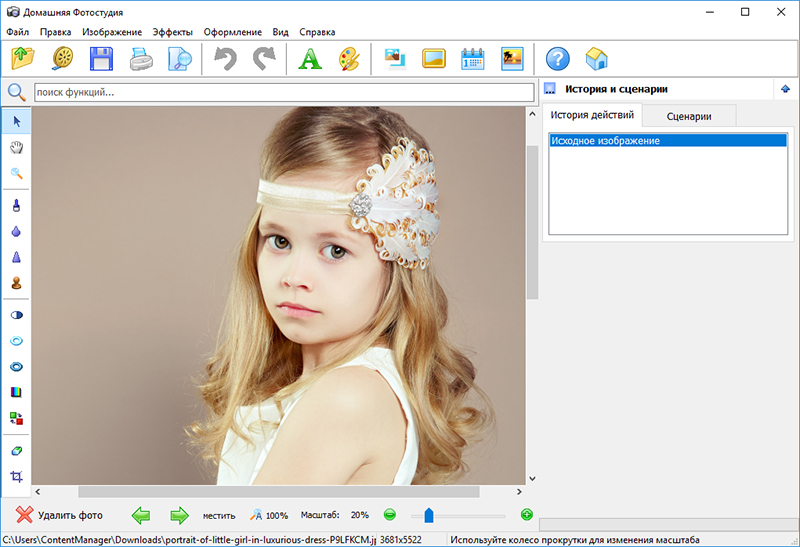Select the half-filled circle lighten/darken tool

pos(16,315)
